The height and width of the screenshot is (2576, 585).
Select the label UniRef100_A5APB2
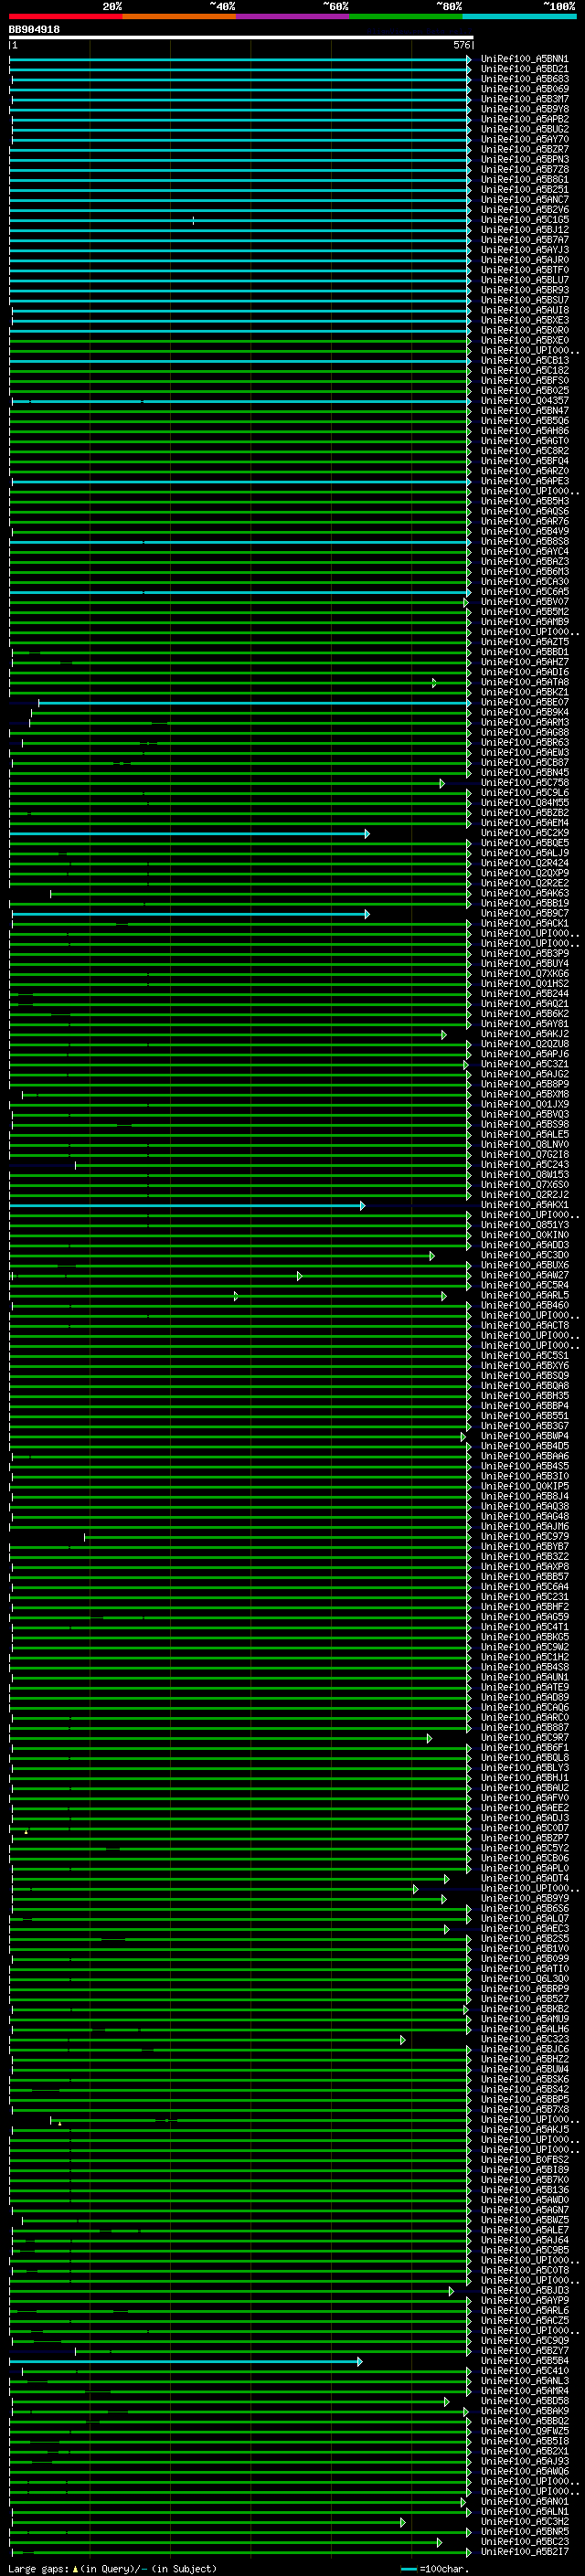pyautogui.click(x=525, y=119)
